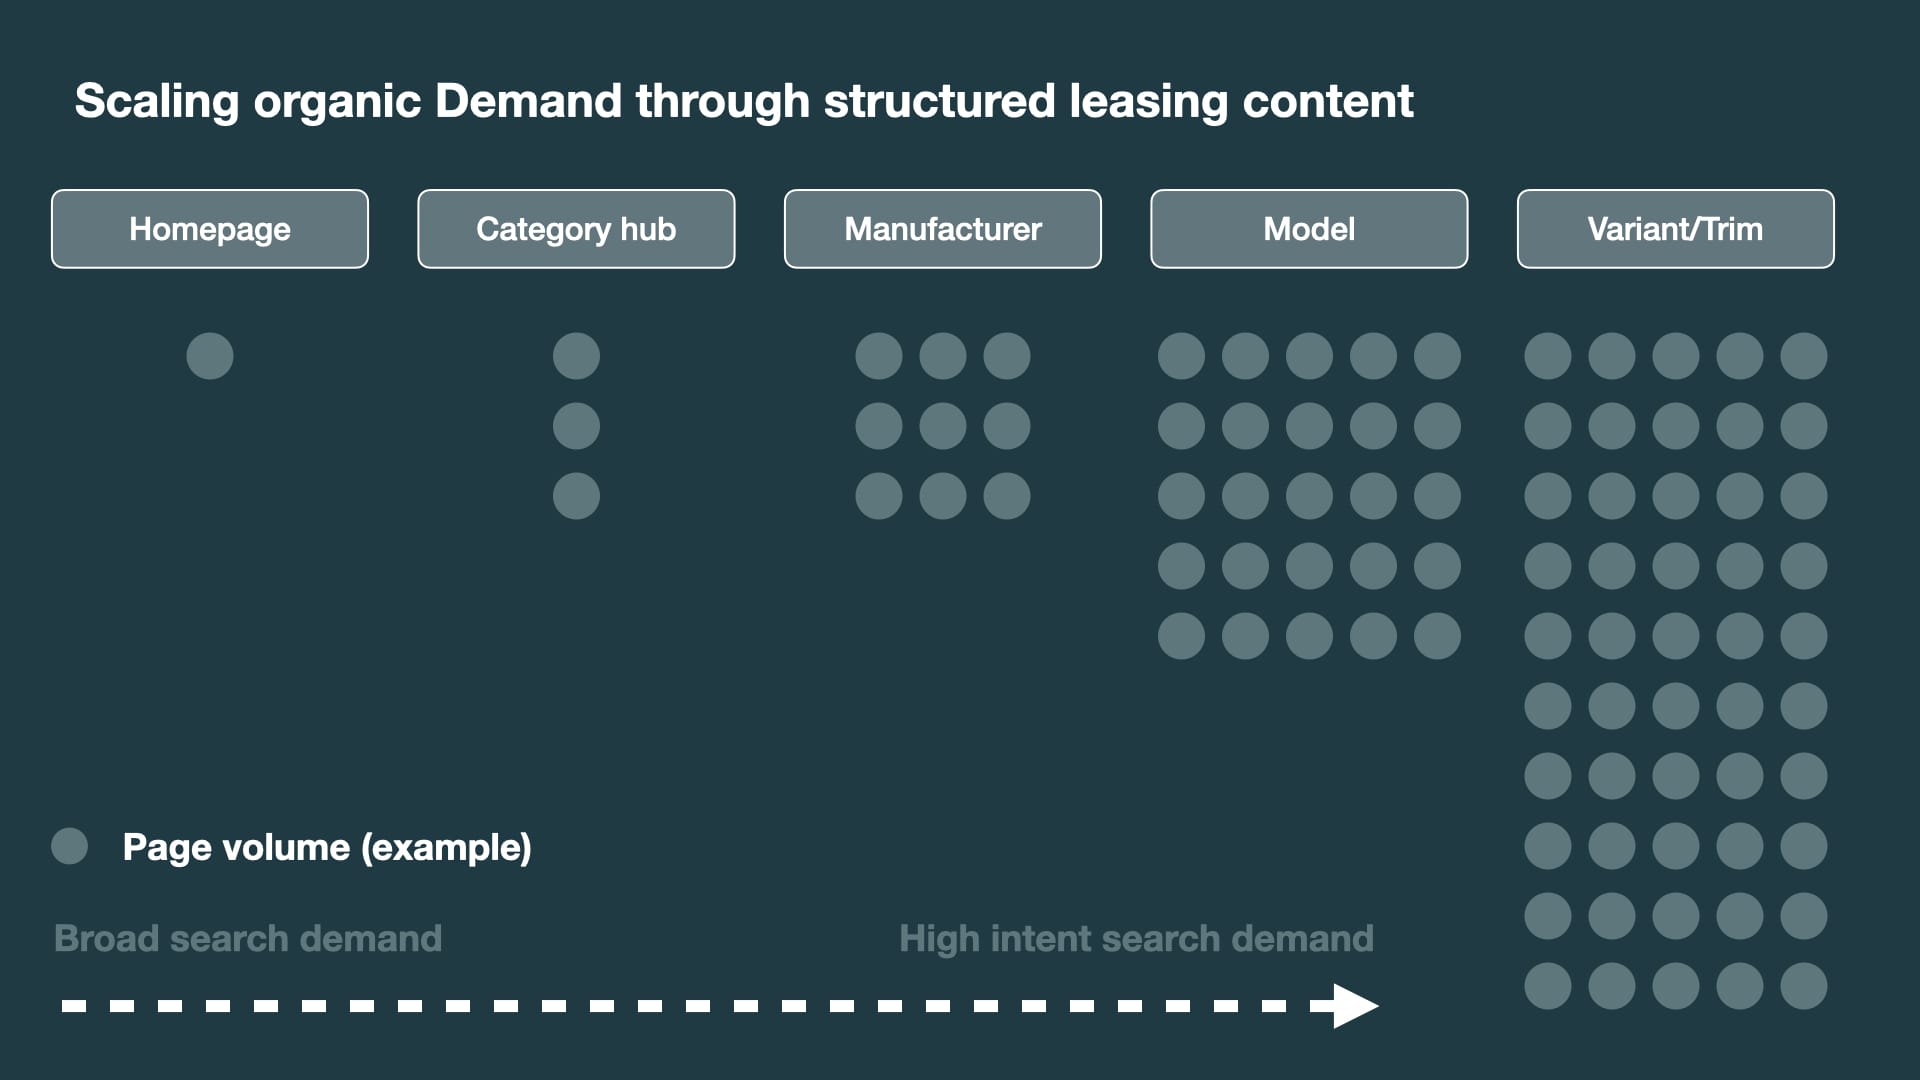Select the Category hub box
The height and width of the screenshot is (1080, 1920).
pos(576,229)
